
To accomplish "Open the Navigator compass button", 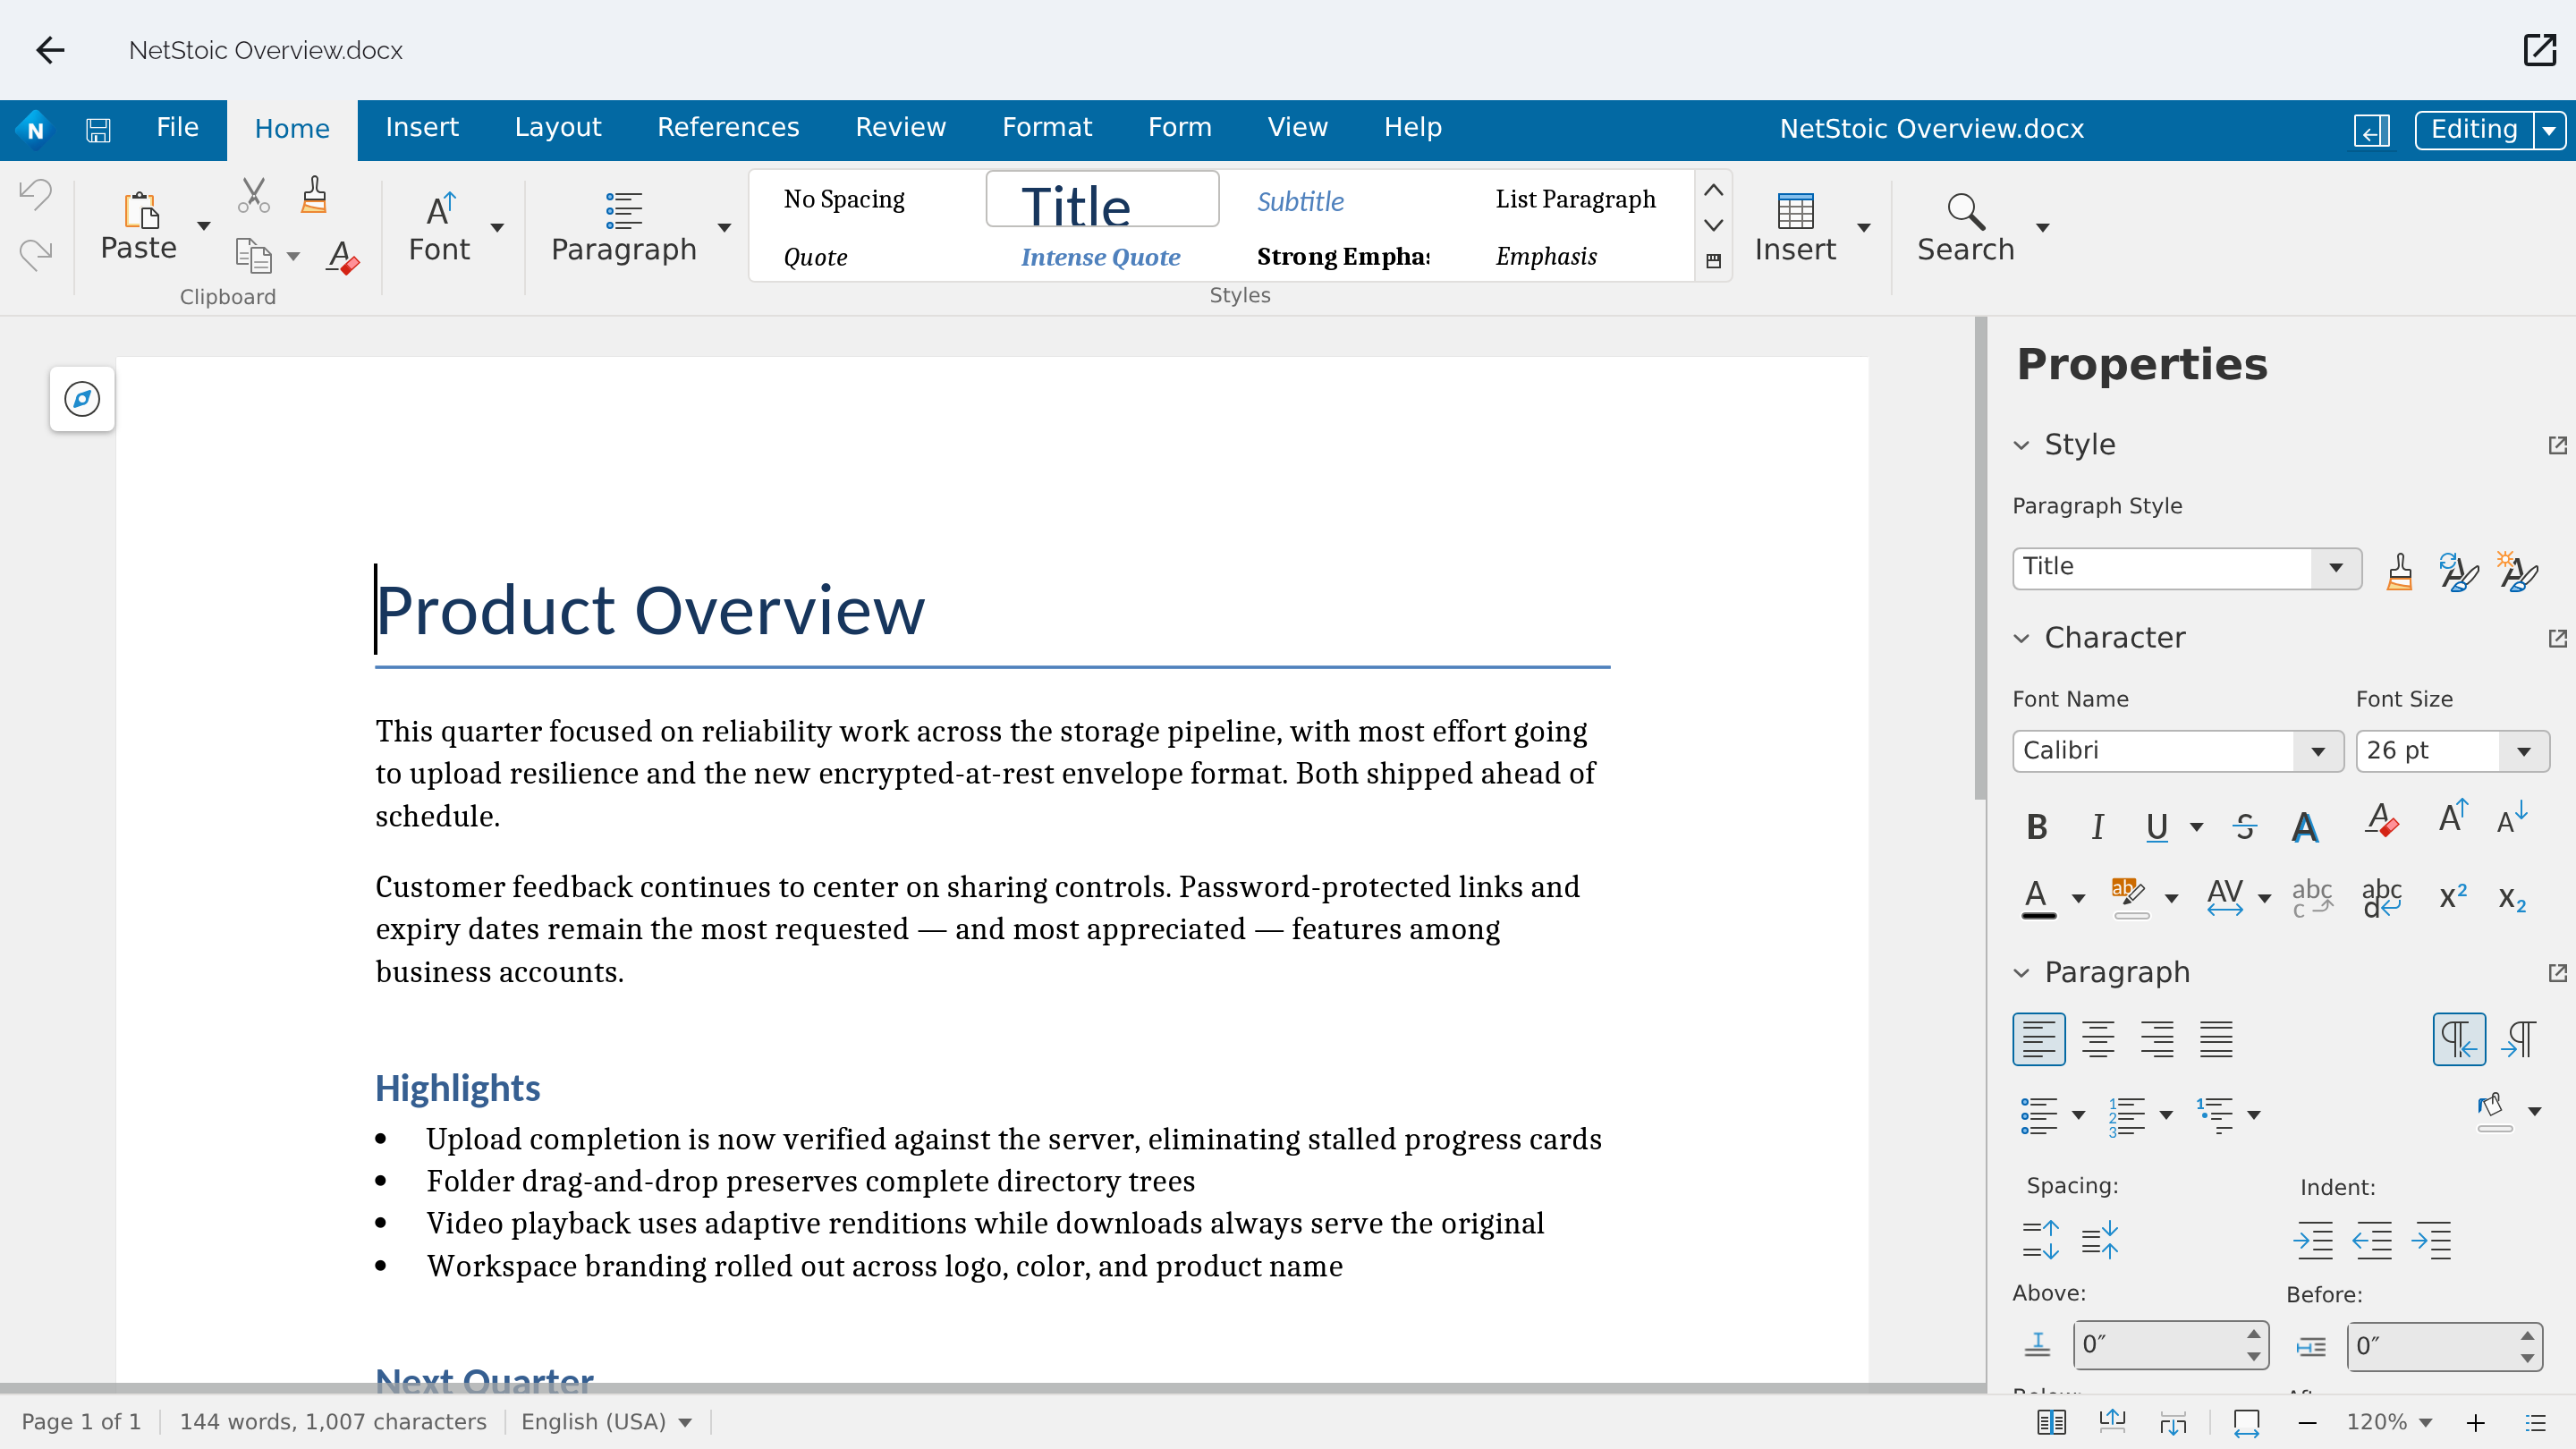I will tap(82, 399).
